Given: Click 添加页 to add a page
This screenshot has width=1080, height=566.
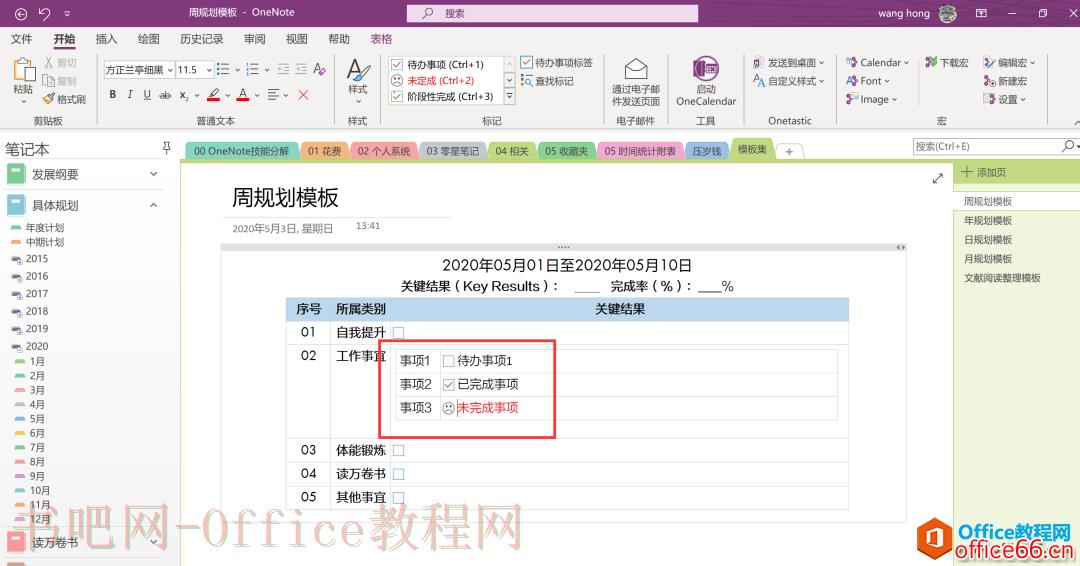Looking at the screenshot, I should tap(984, 172).
